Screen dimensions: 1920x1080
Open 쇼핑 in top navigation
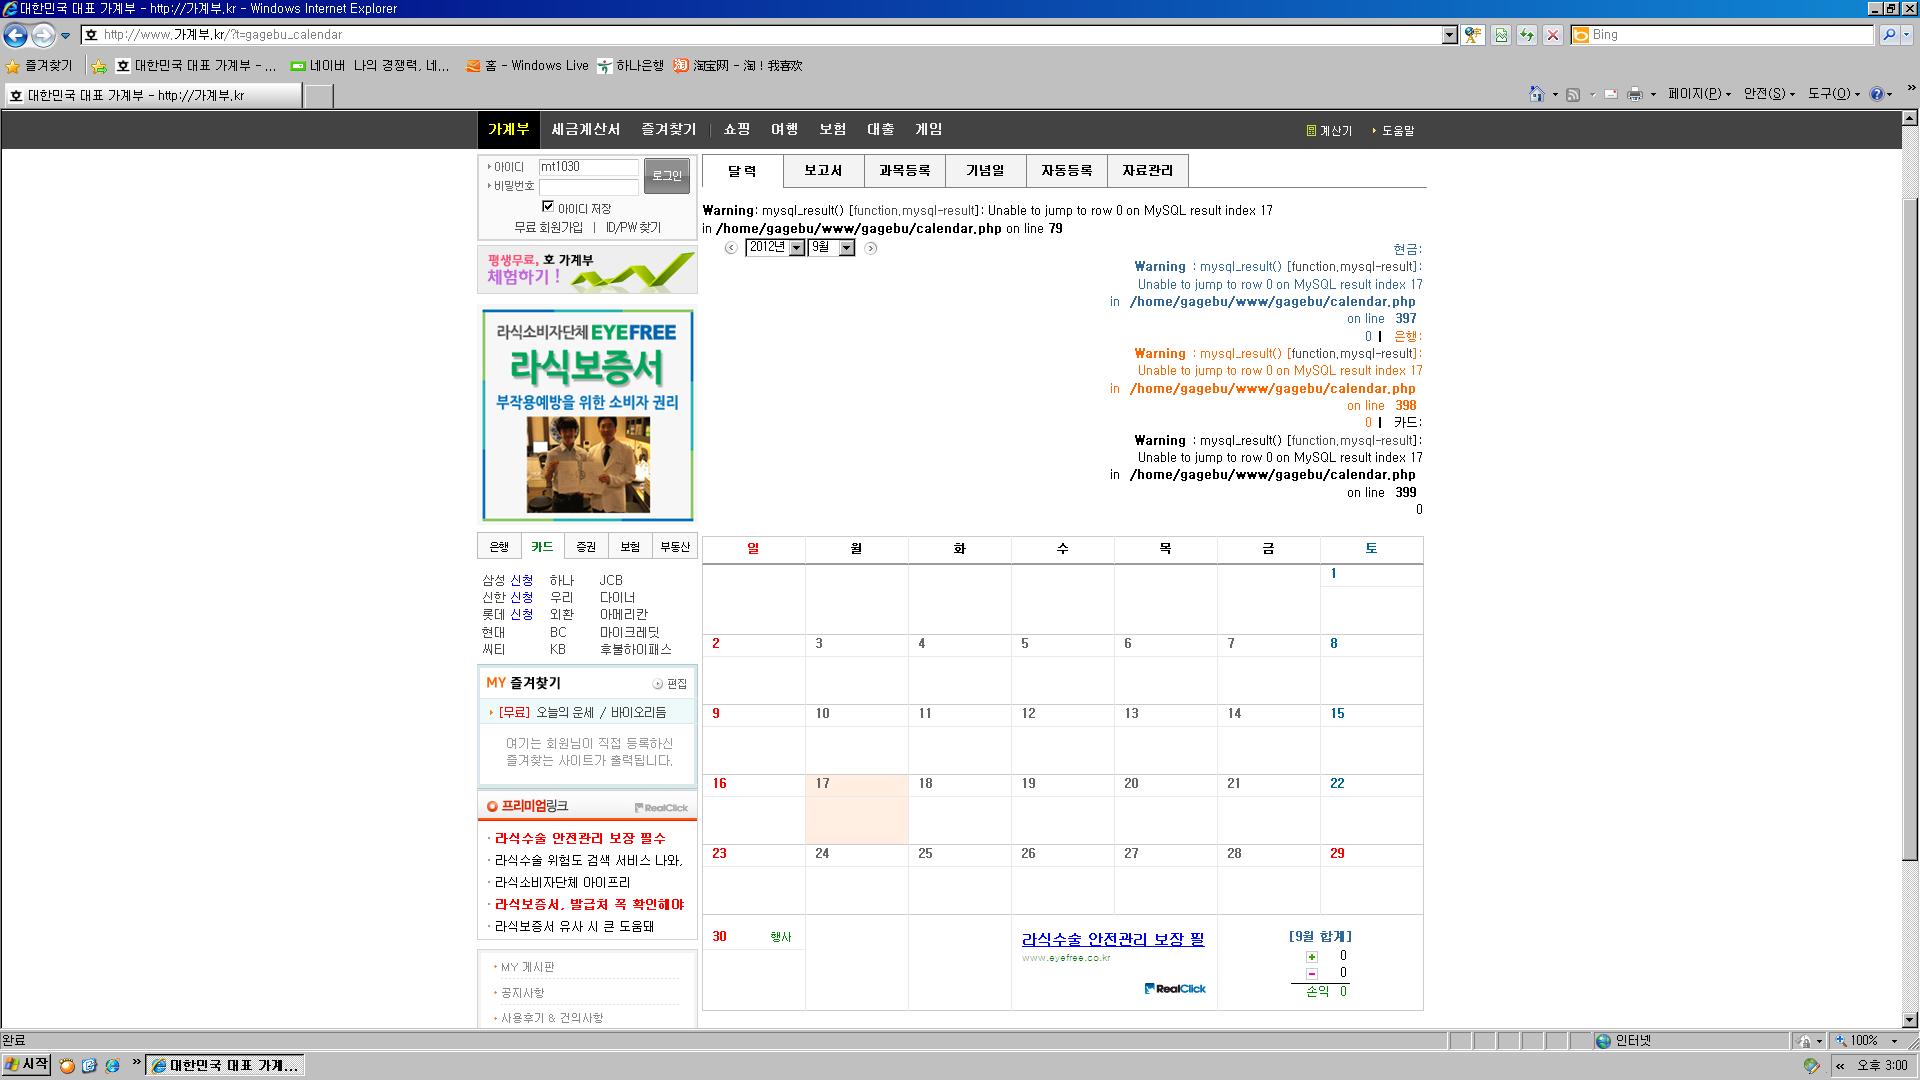[x=736, y=130]
